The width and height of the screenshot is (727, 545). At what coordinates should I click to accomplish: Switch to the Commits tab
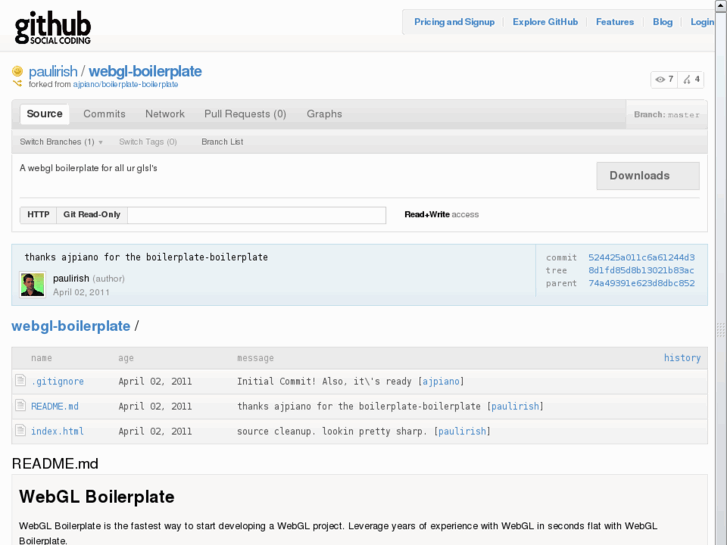[104, 114]
